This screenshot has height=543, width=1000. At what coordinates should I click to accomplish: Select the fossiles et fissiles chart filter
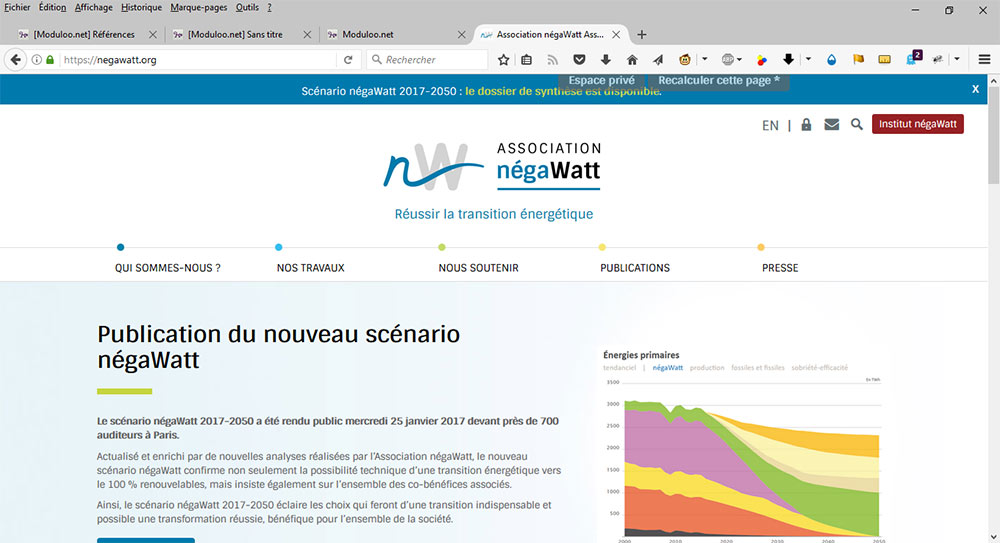pos(758,368)
